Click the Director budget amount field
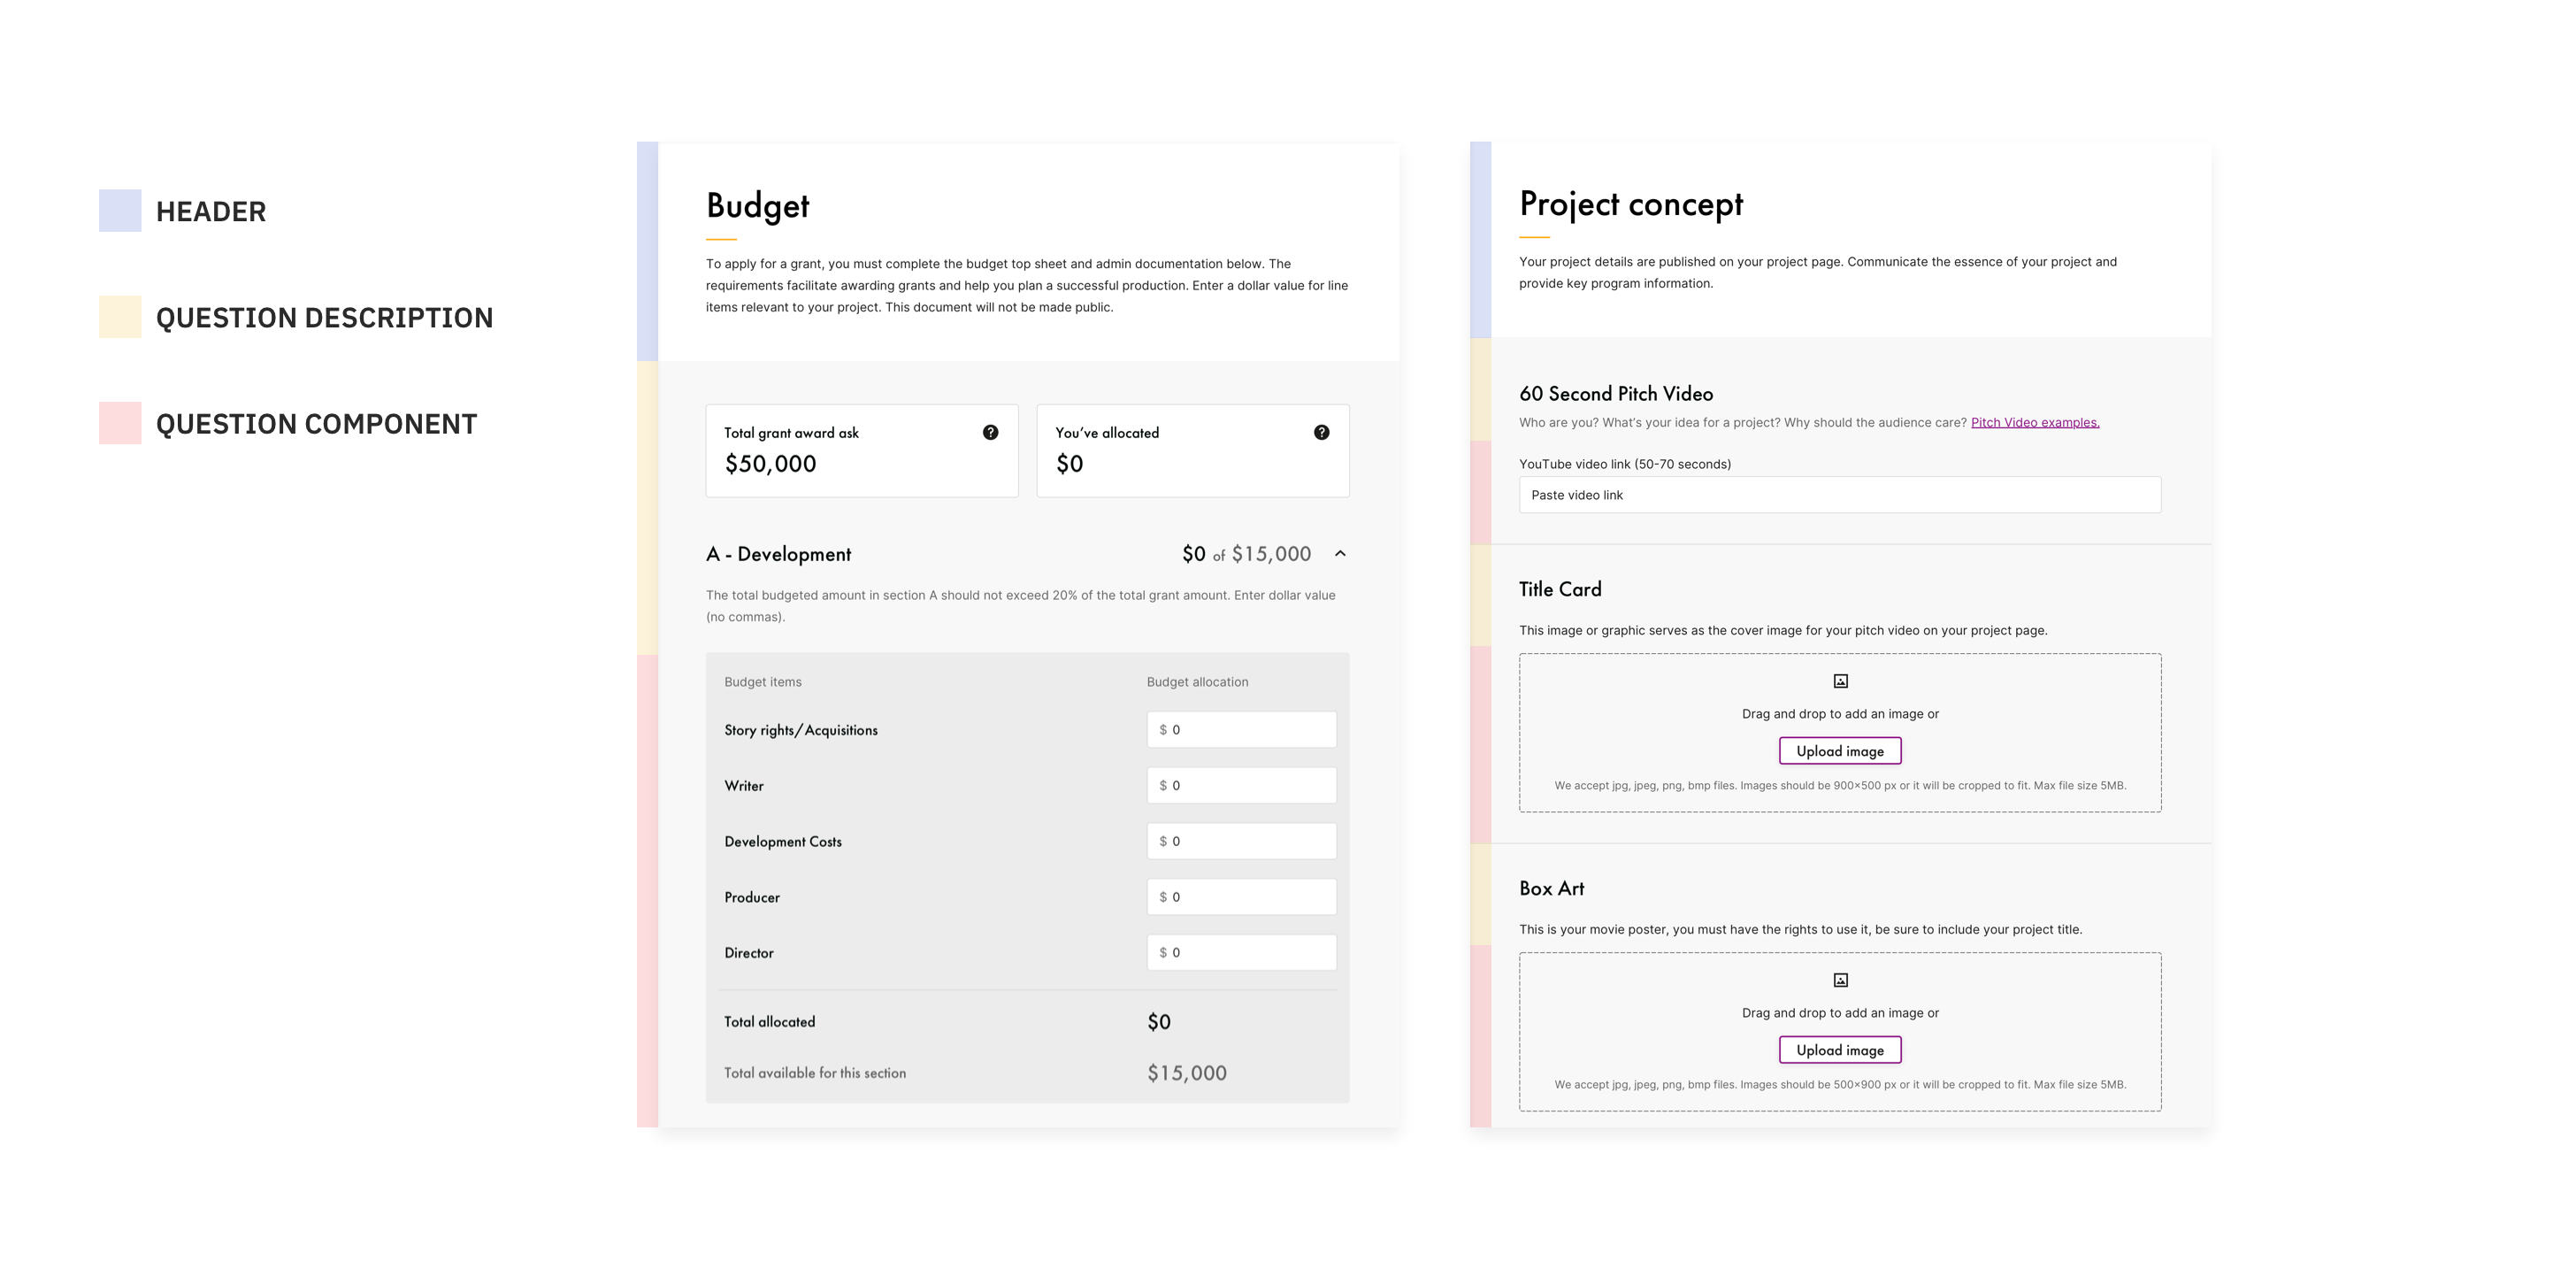The width and height of the screenshot is (2576, 1269). click(x=1241, y=953)
